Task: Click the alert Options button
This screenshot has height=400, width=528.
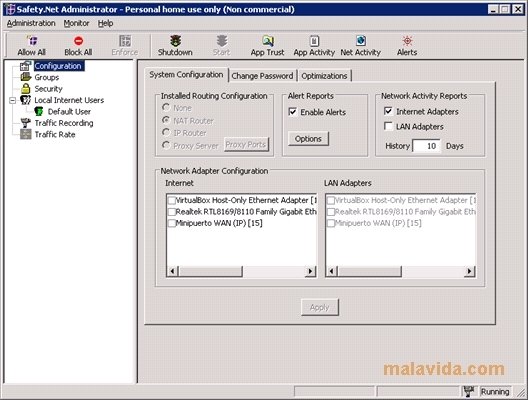Action: coord(308,139)
